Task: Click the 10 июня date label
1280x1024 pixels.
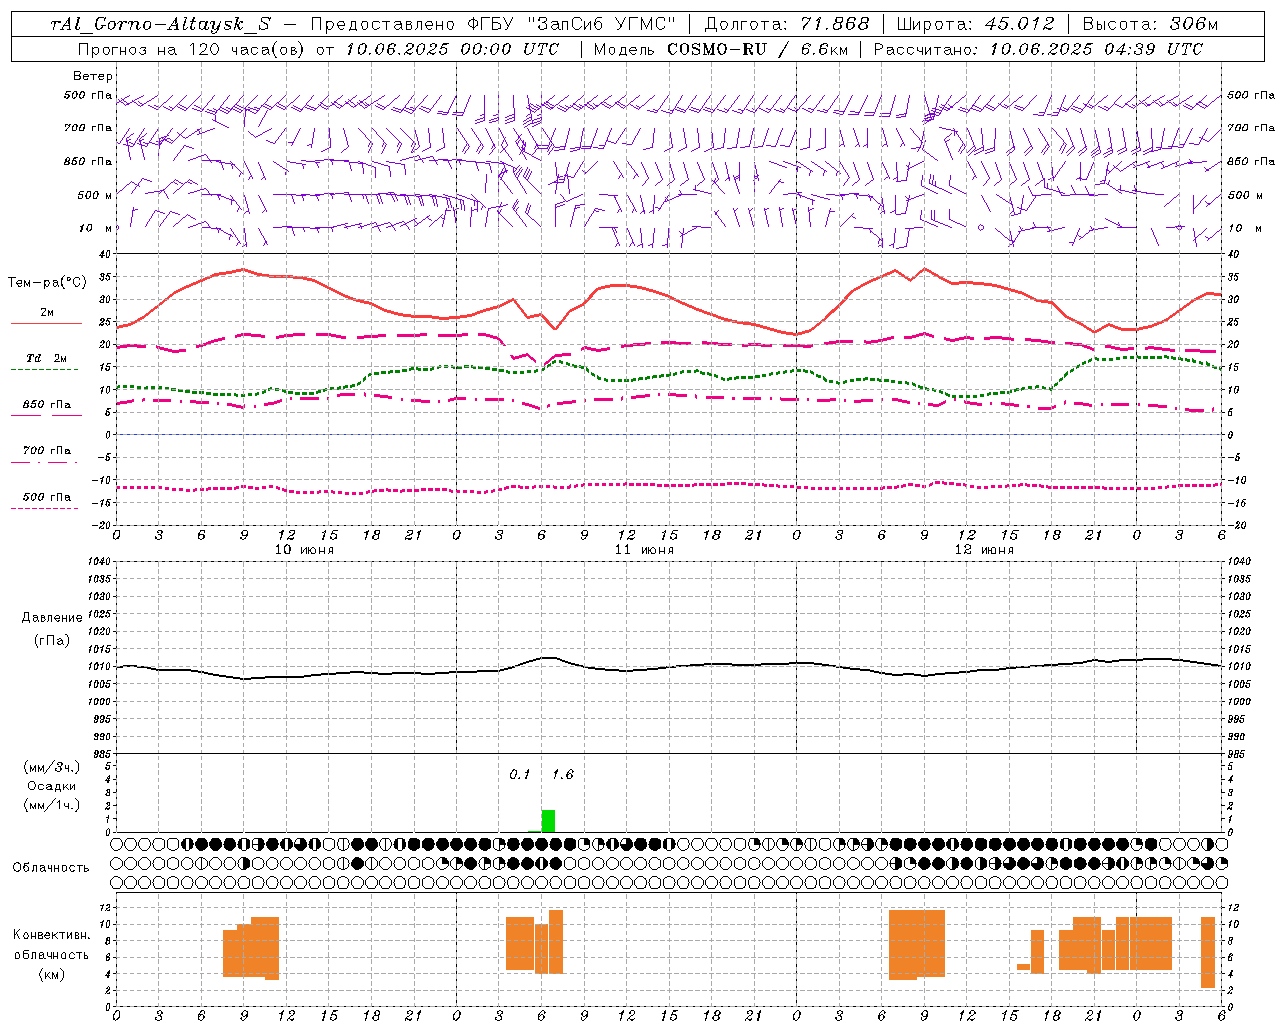Action: (x=304, y=550)
